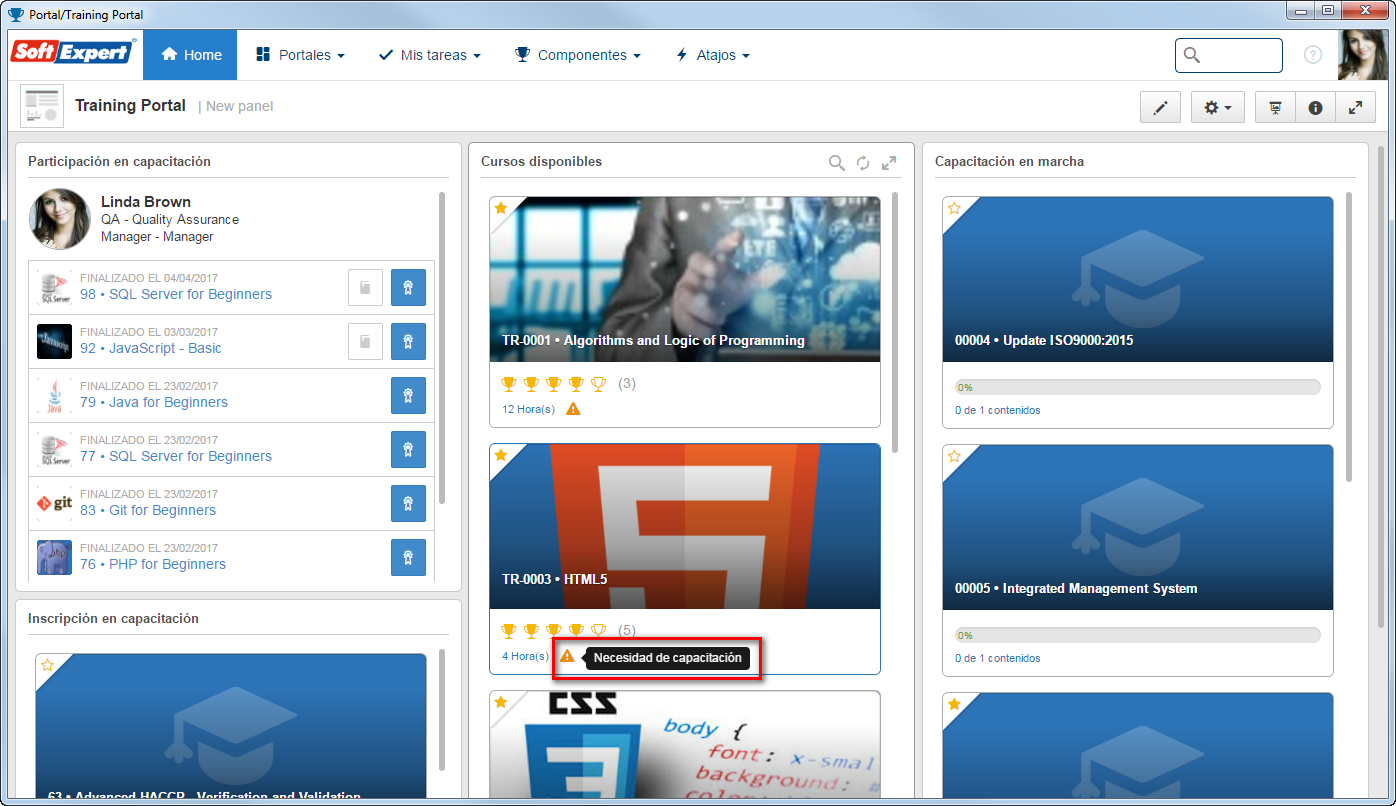1396x806 pixels.
Task: Toggle favorite star on HTML5 course
Action: [x=501, y=455]
